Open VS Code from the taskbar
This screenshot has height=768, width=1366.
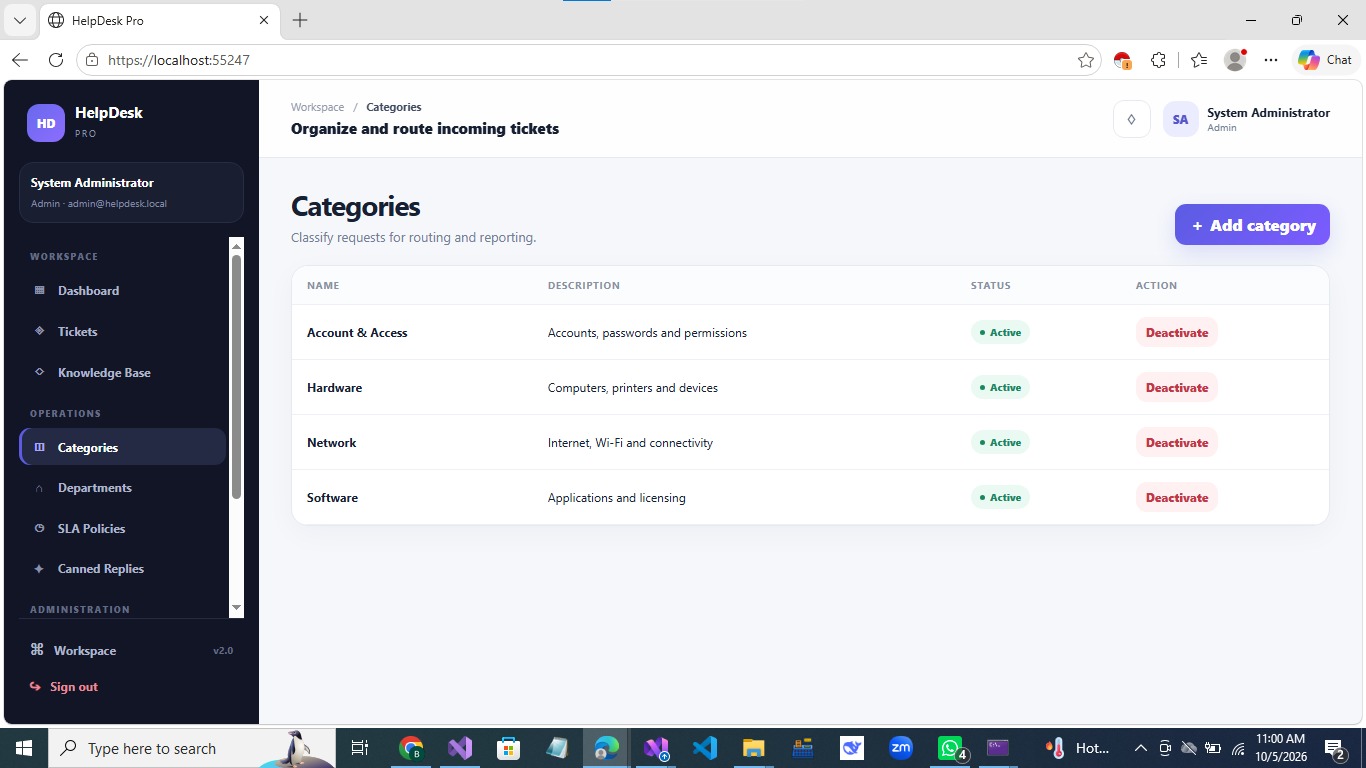(705, 747)
